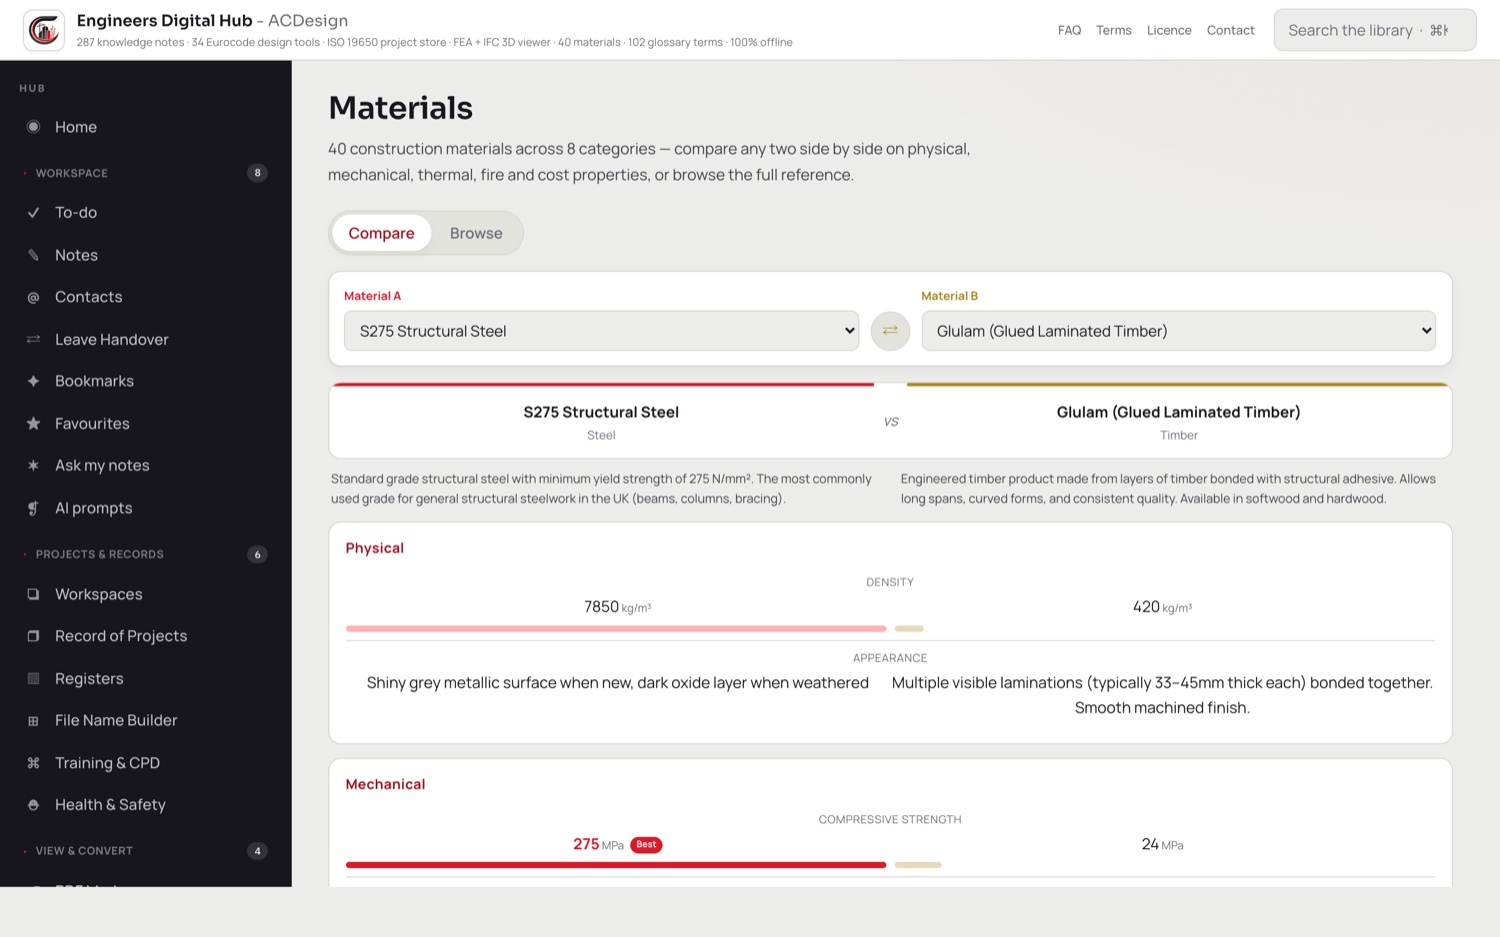Viewport: 1500px width, 937px height.
Task: Collapse the Projects & Records section
Action: (x=146, y=554)
